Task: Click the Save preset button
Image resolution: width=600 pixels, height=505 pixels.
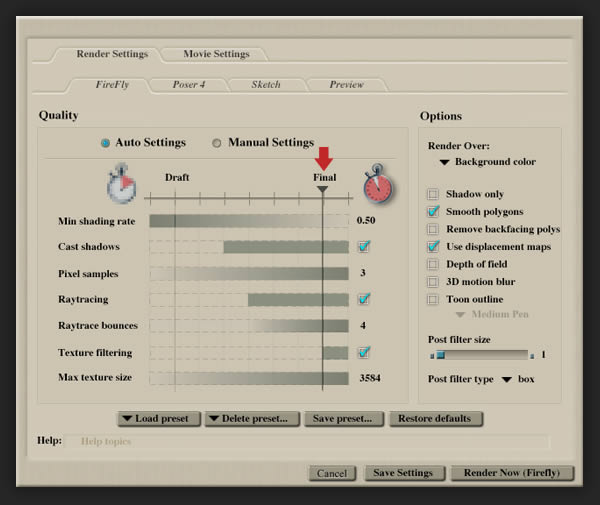Action: click(x=343, y=419)
